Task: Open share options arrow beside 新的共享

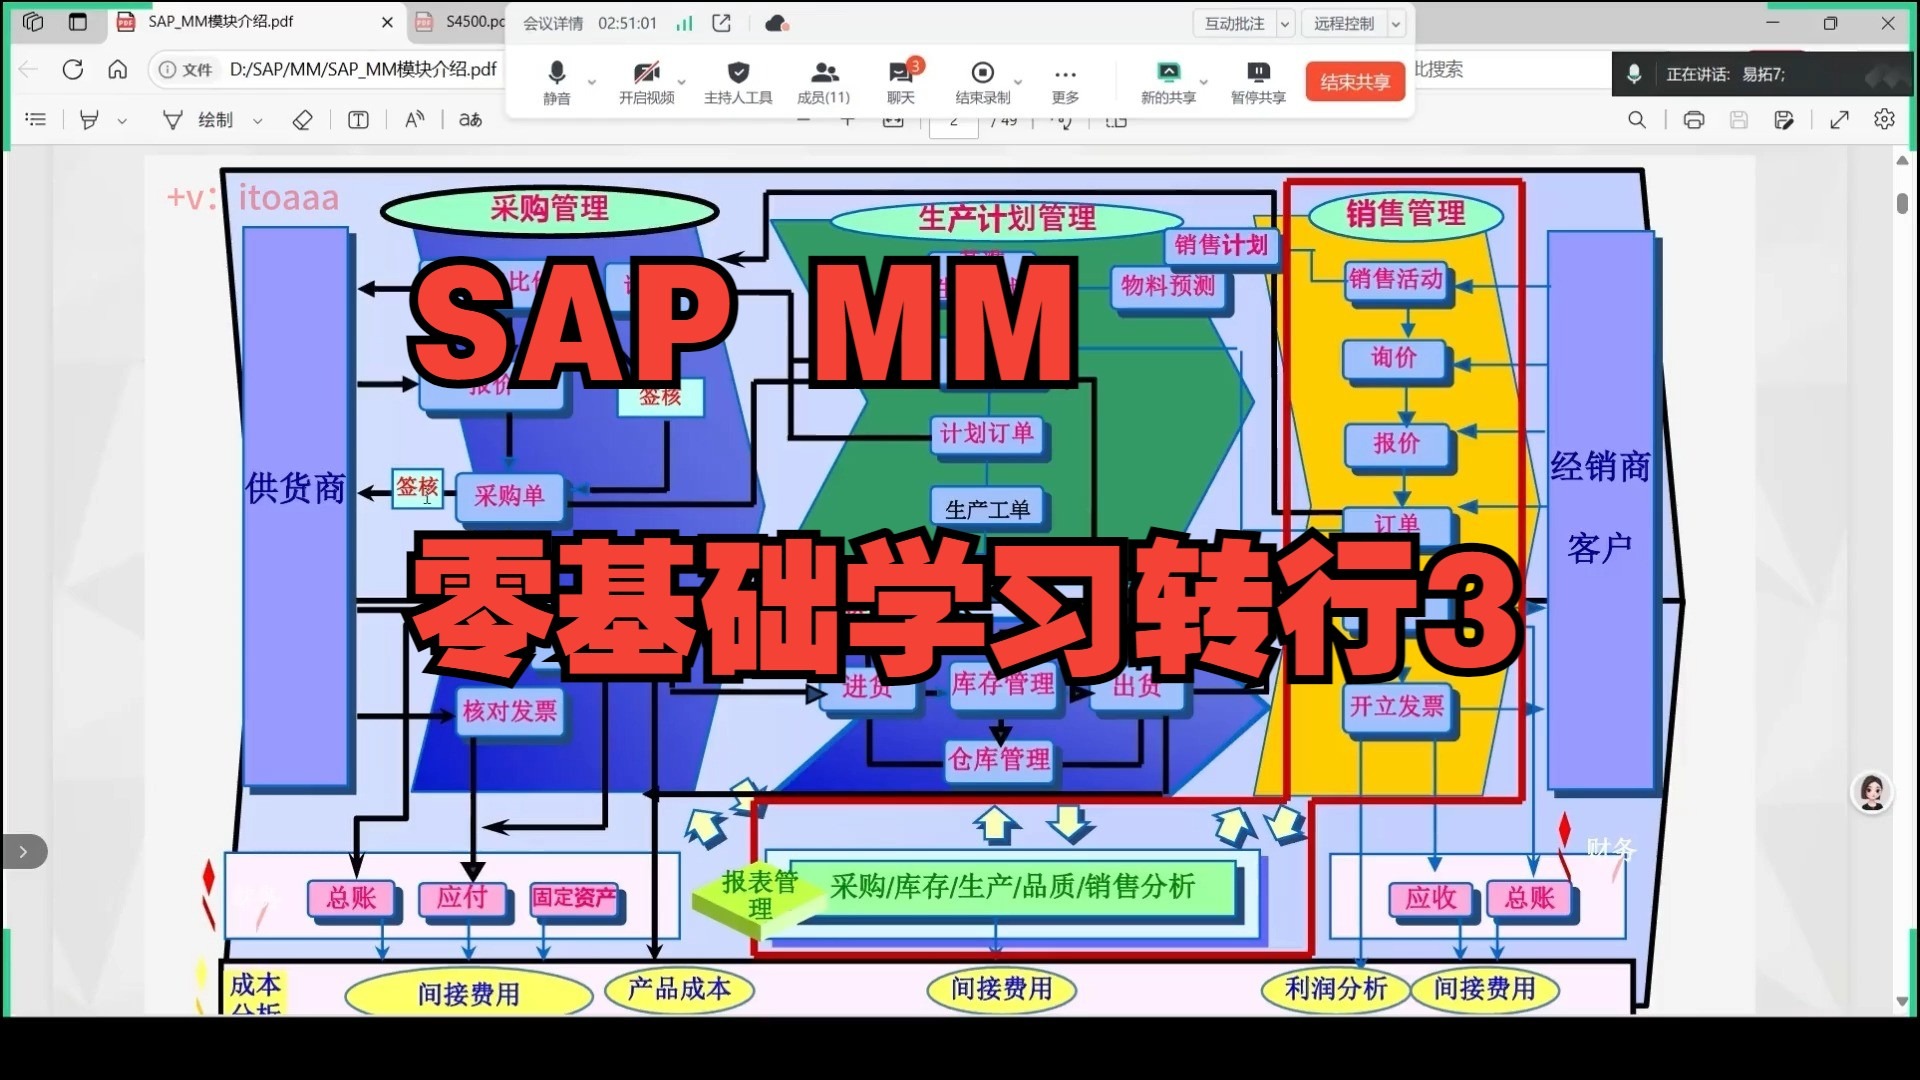Action: (x=1204, y=82)
